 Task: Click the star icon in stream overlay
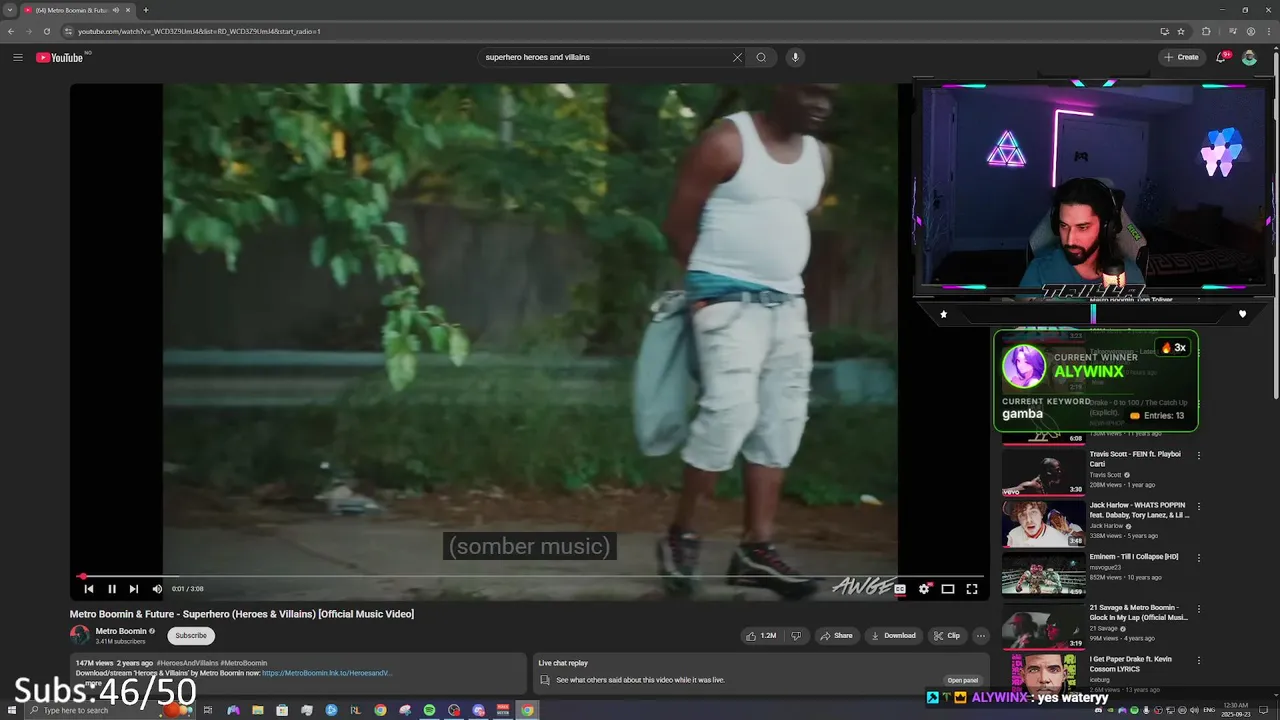[x=943, y=314]
